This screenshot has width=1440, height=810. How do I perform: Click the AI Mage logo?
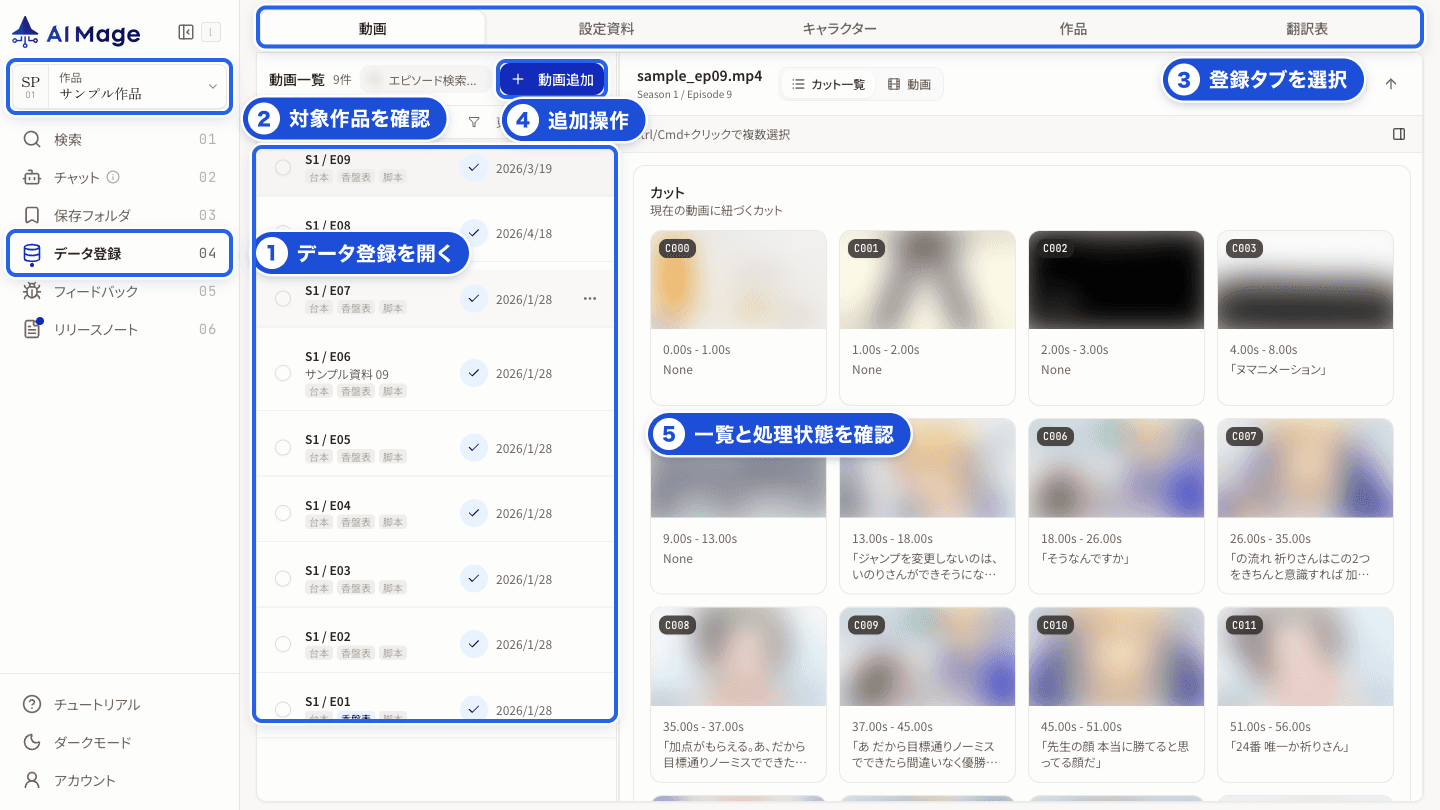click(76, 33)
